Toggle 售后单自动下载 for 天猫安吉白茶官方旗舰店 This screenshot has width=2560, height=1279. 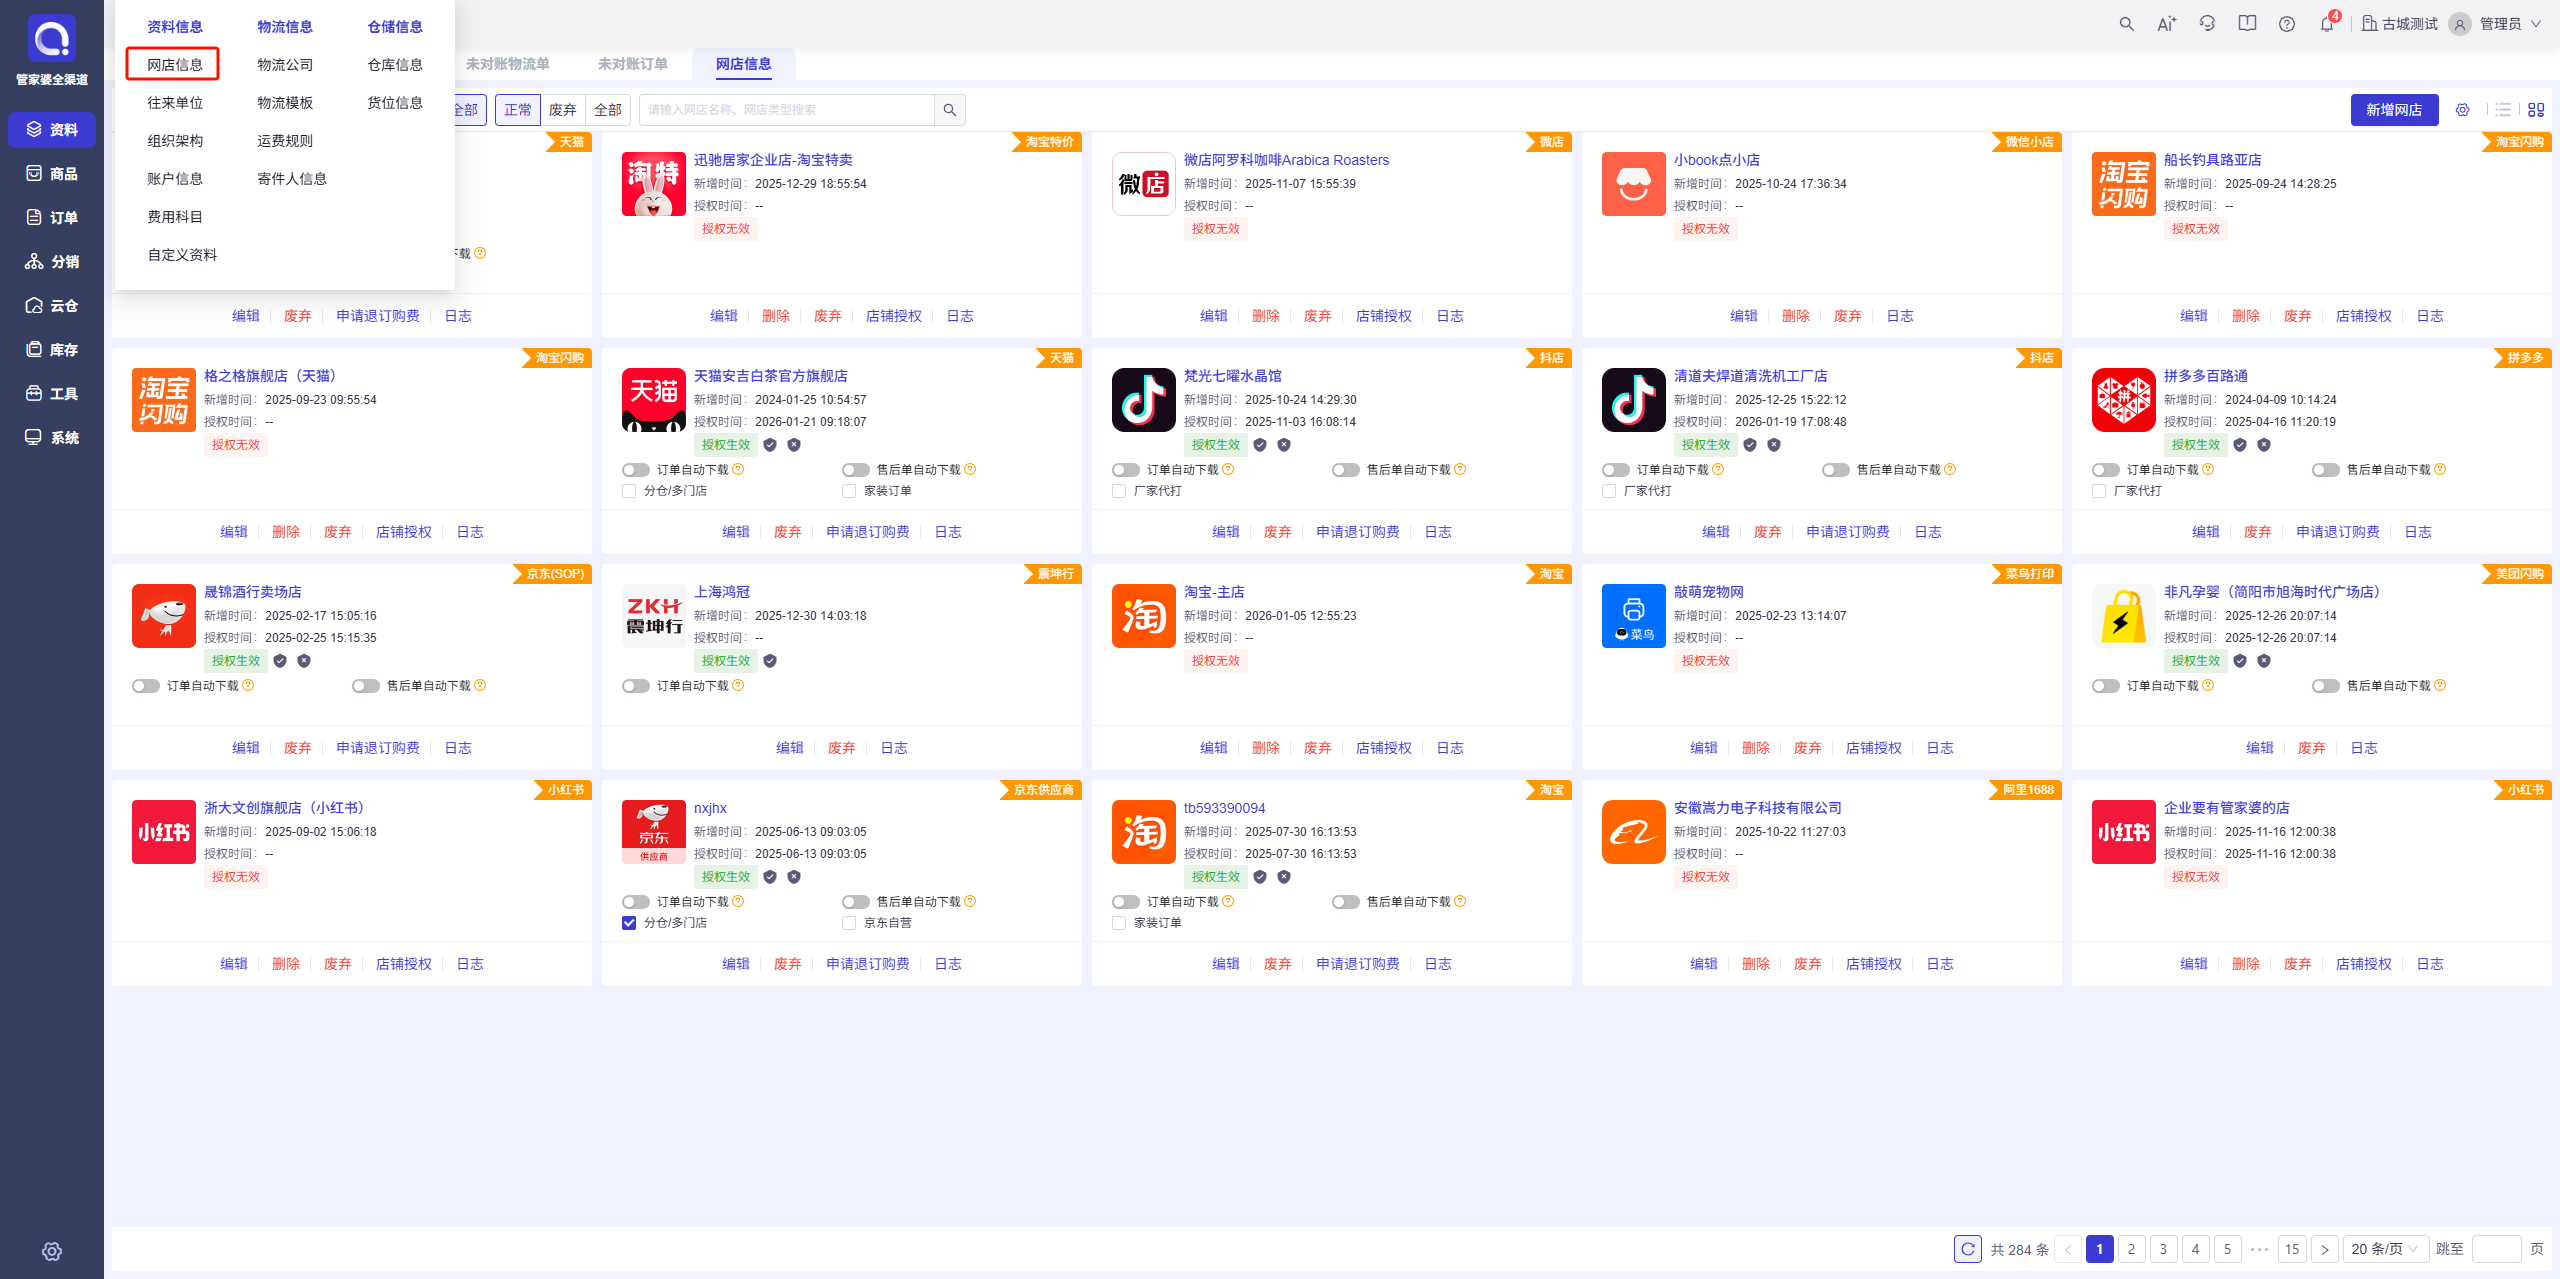pyautogui.click(x=856, y=470)
